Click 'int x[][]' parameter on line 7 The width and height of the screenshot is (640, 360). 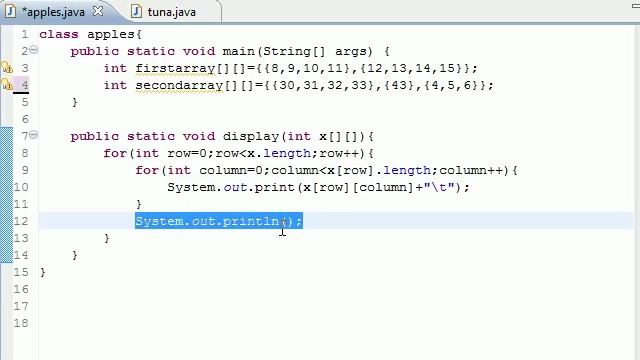[x=324, y=136]
